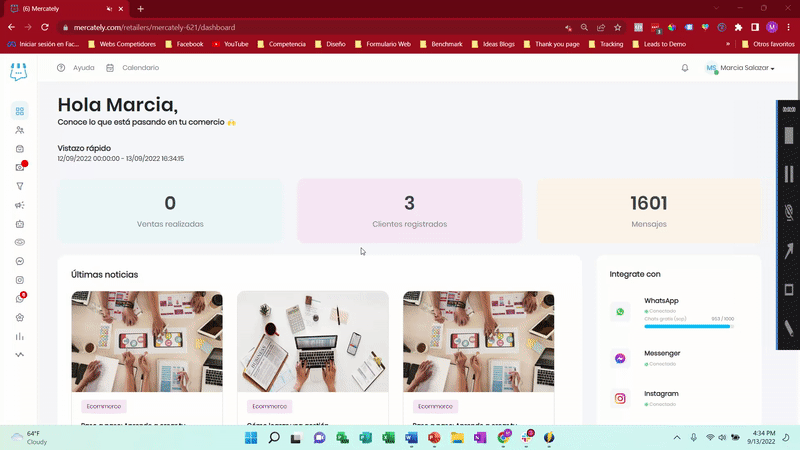Open Chrome three-dot menu
Screen dimensions: 800x450
tap(789, 28)
